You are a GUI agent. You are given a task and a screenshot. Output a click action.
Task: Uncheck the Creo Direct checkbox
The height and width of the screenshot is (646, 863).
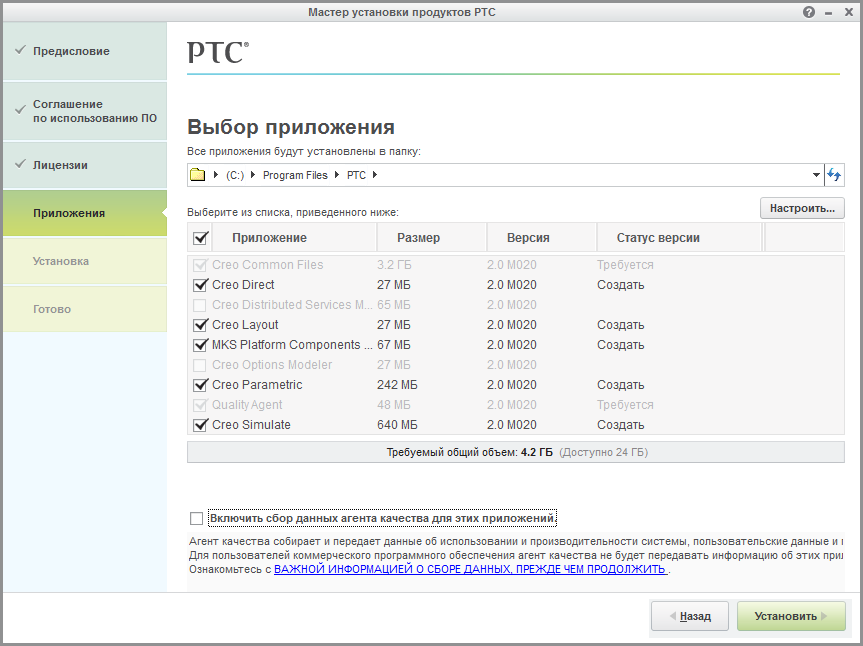pos(200,285)
